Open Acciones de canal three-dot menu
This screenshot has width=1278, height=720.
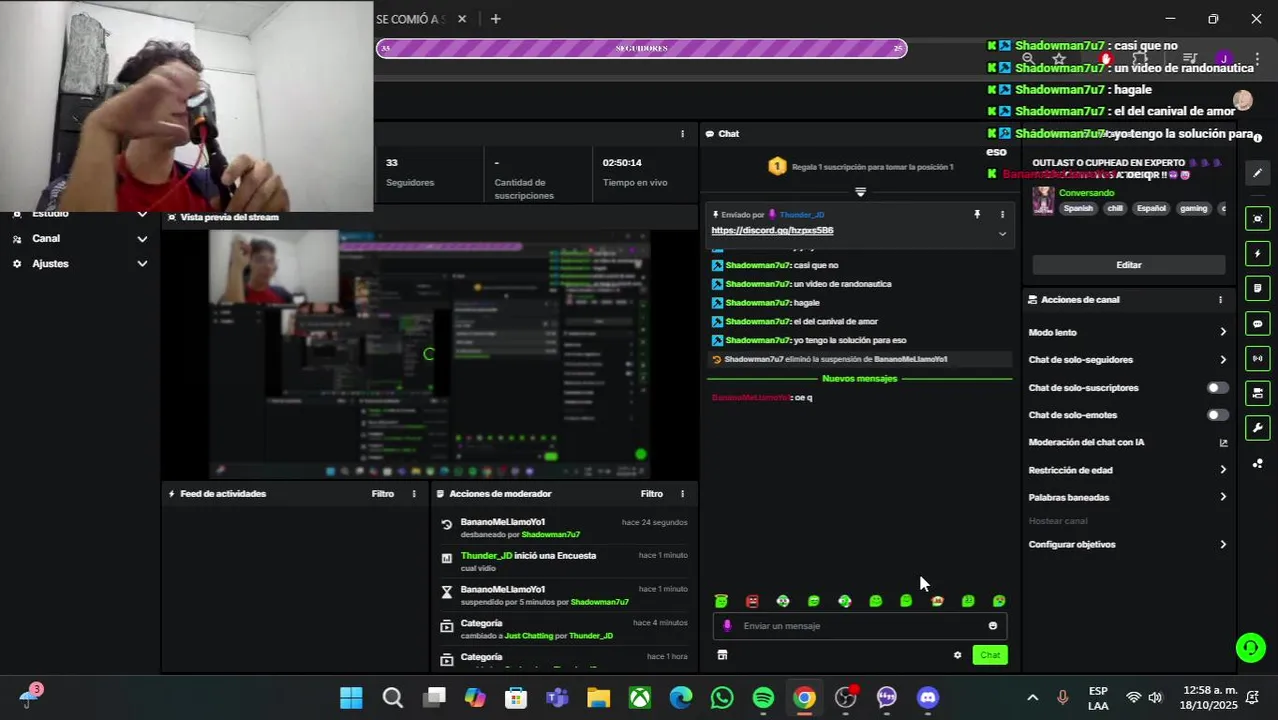tap(1220, 300)
